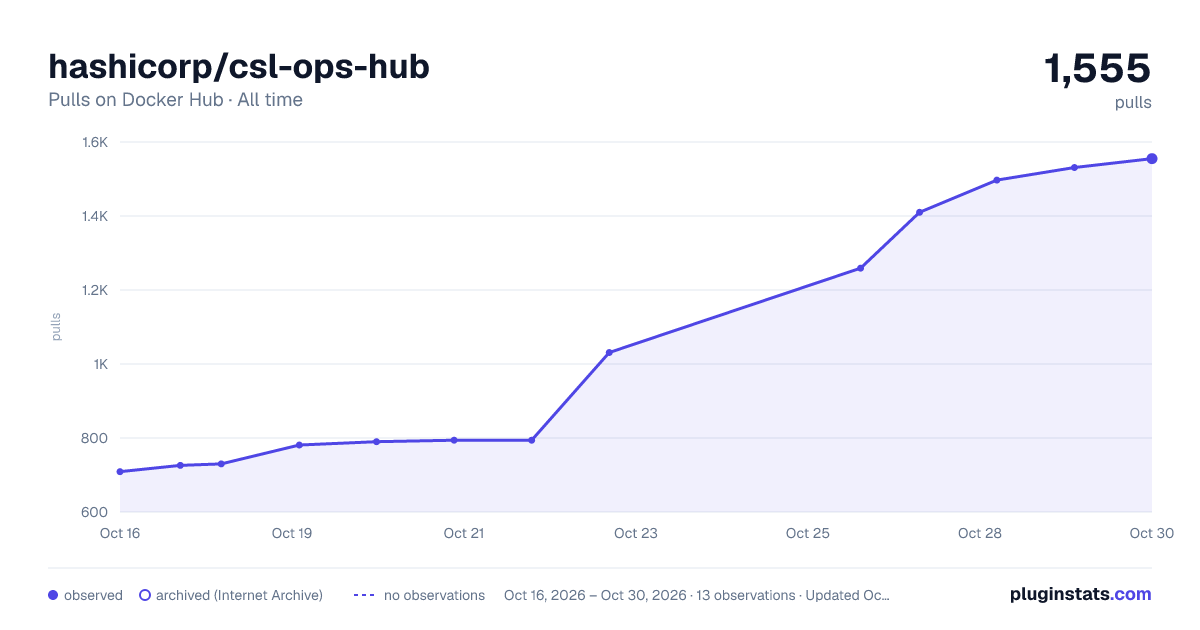Click the date range and observations summary text
The height and width of the screenshot is (630, 1200).
click(697, 595)
